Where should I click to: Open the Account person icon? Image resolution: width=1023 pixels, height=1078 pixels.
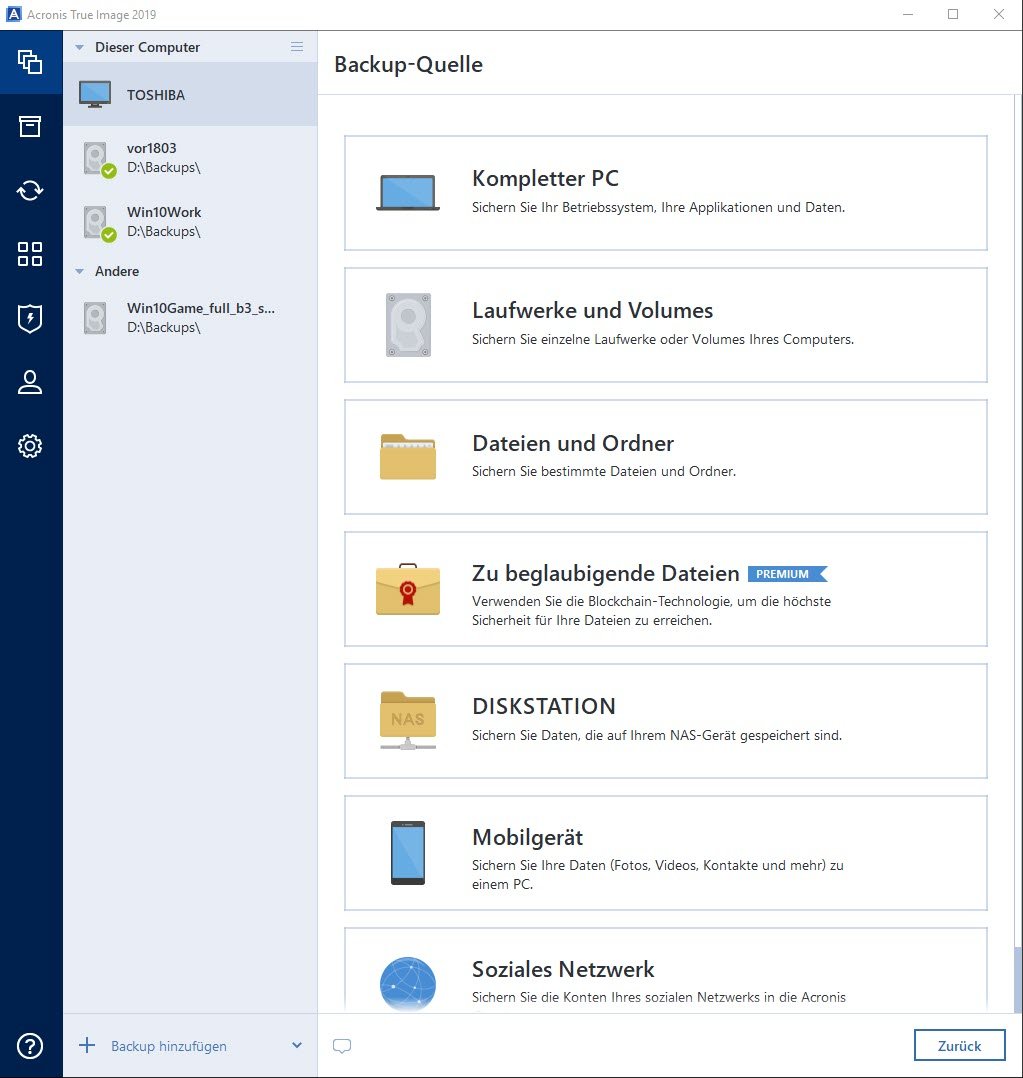[30, 382]
